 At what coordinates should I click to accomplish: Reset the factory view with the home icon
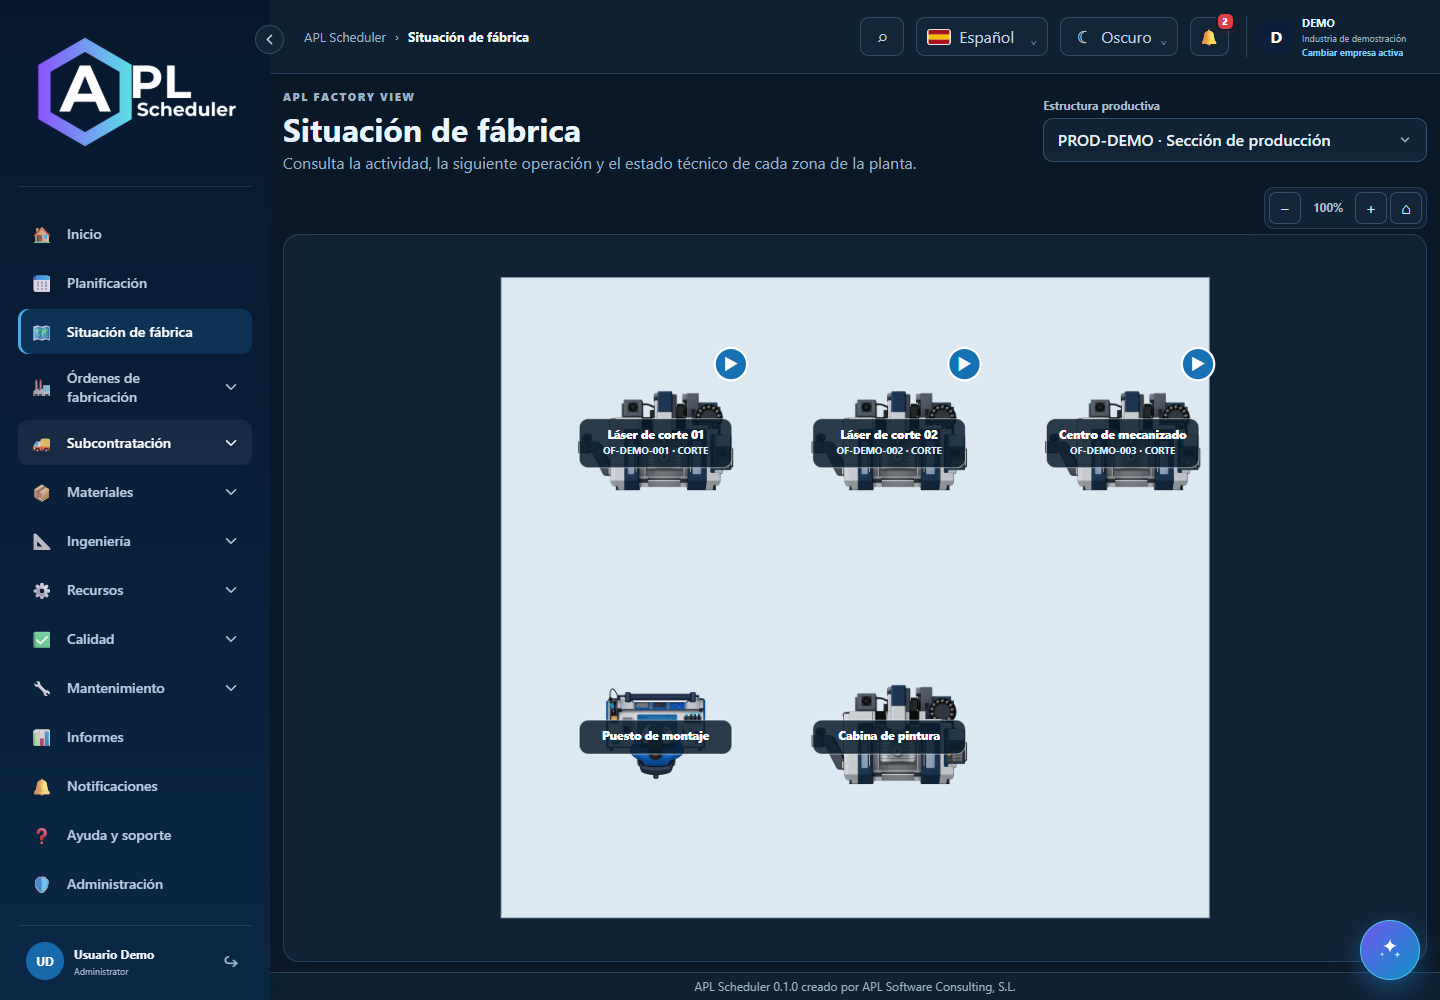1406,208
